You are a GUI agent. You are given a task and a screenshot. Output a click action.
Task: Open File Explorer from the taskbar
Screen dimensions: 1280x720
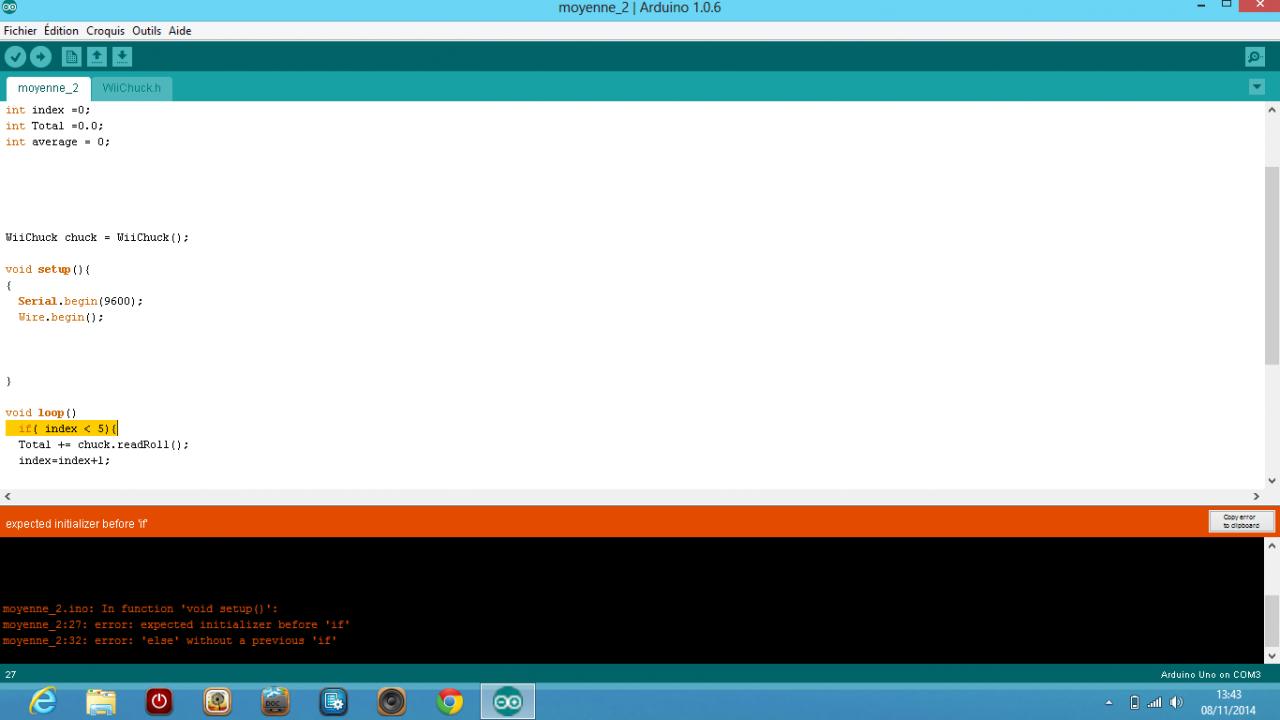(101, 702)
